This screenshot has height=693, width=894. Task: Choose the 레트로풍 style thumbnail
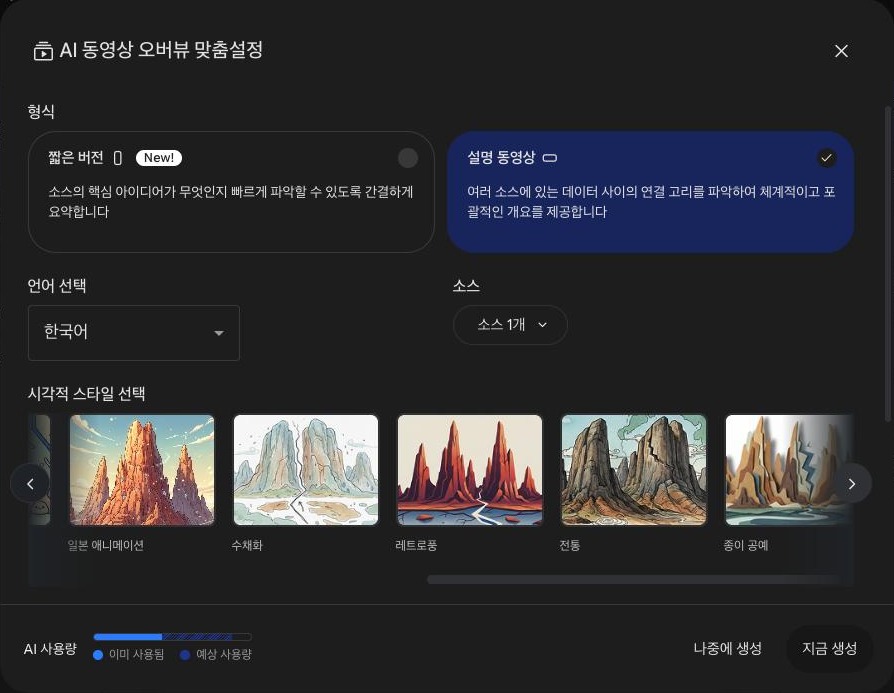click(470, 470)
